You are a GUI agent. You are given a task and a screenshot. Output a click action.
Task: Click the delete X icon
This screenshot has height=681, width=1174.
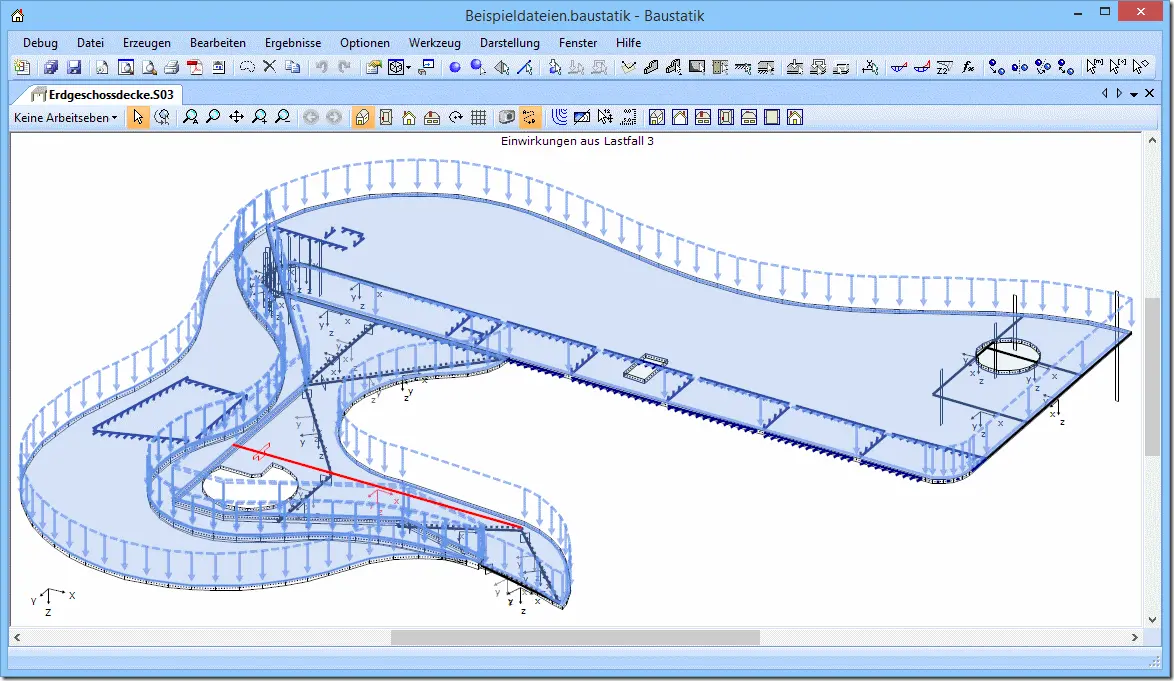point(270,67)
